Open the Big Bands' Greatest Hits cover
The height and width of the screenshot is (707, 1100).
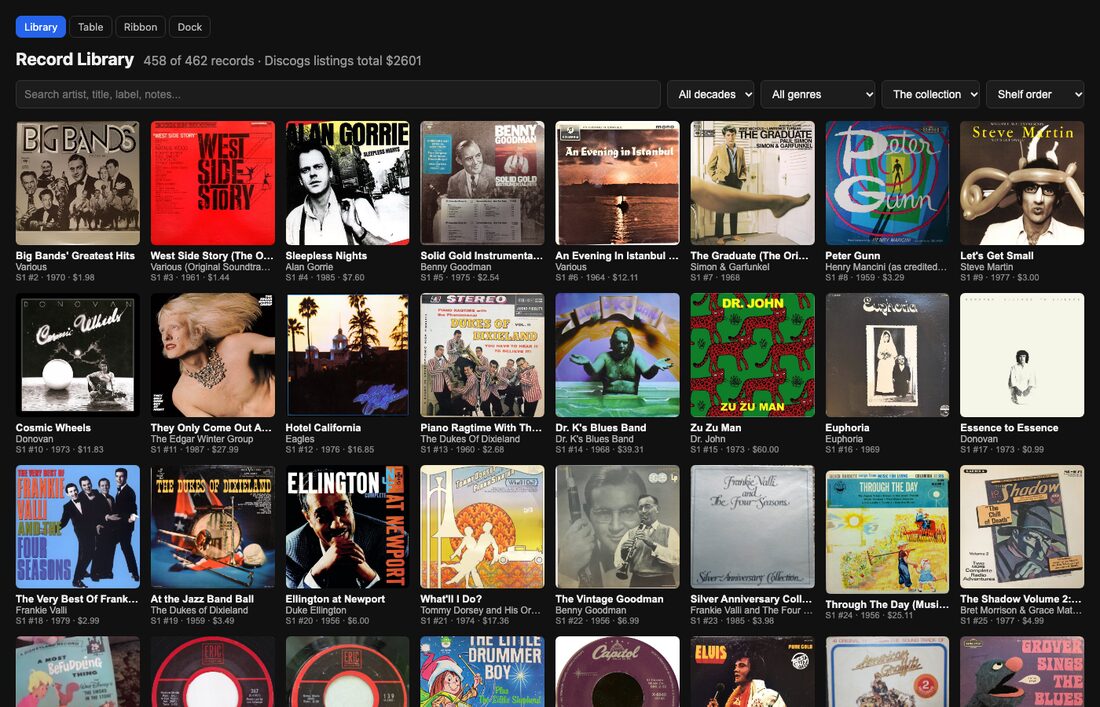click(x=78, y=183)
